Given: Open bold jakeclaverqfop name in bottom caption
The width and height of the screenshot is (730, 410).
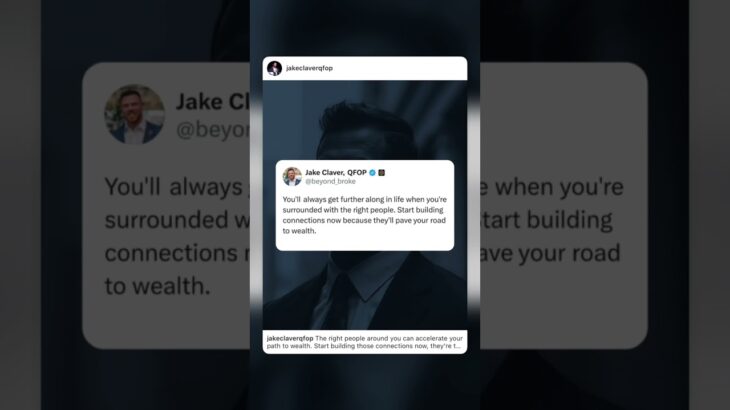Looking at the screenshot, I should point(290,338).
